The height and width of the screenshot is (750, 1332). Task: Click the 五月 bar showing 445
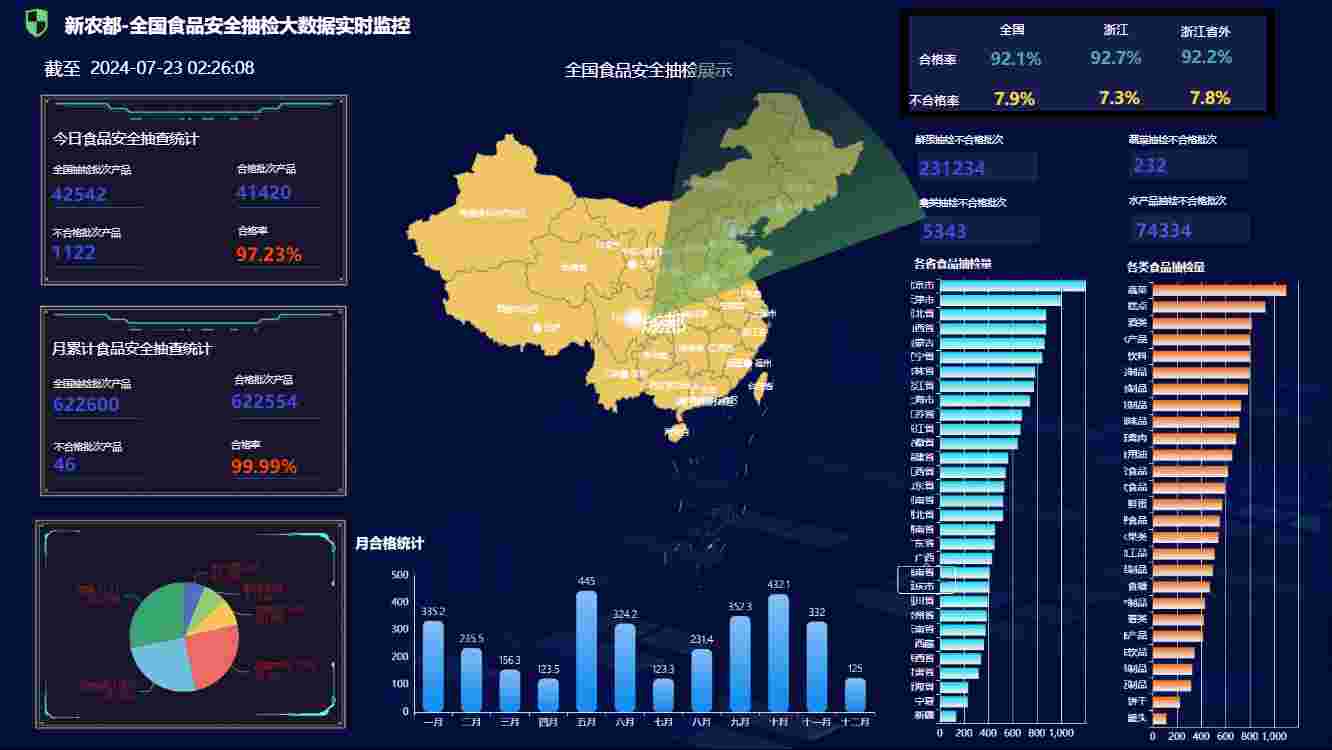(x=586, y=651)
